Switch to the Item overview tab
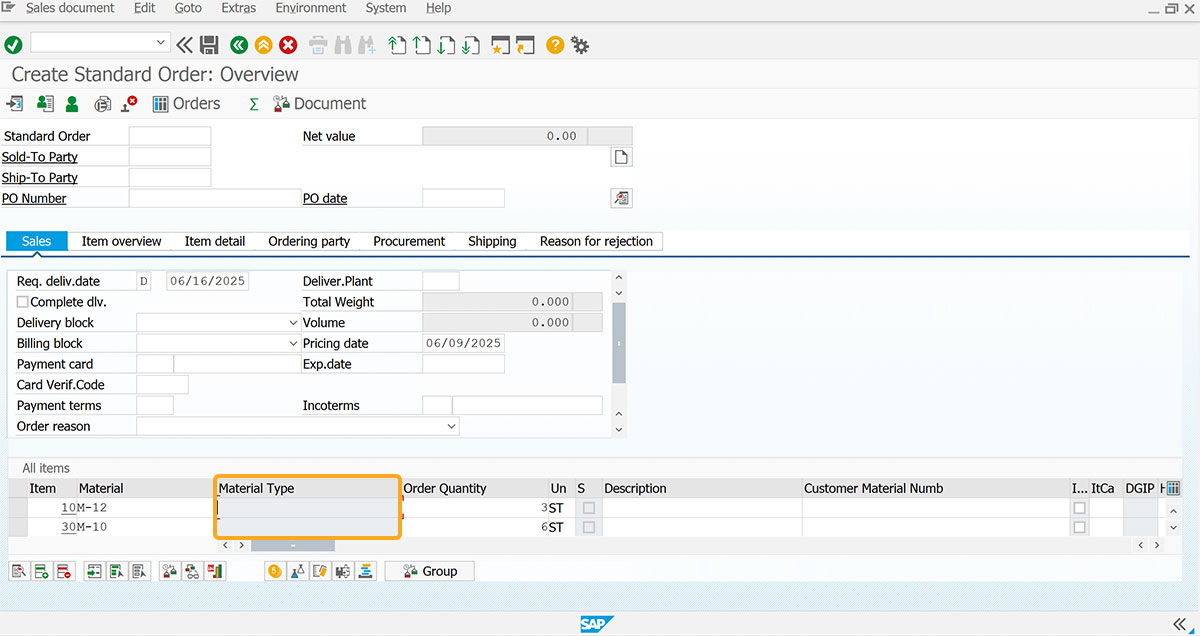This screenshot has width=1200, height=636. click(121, 241)
